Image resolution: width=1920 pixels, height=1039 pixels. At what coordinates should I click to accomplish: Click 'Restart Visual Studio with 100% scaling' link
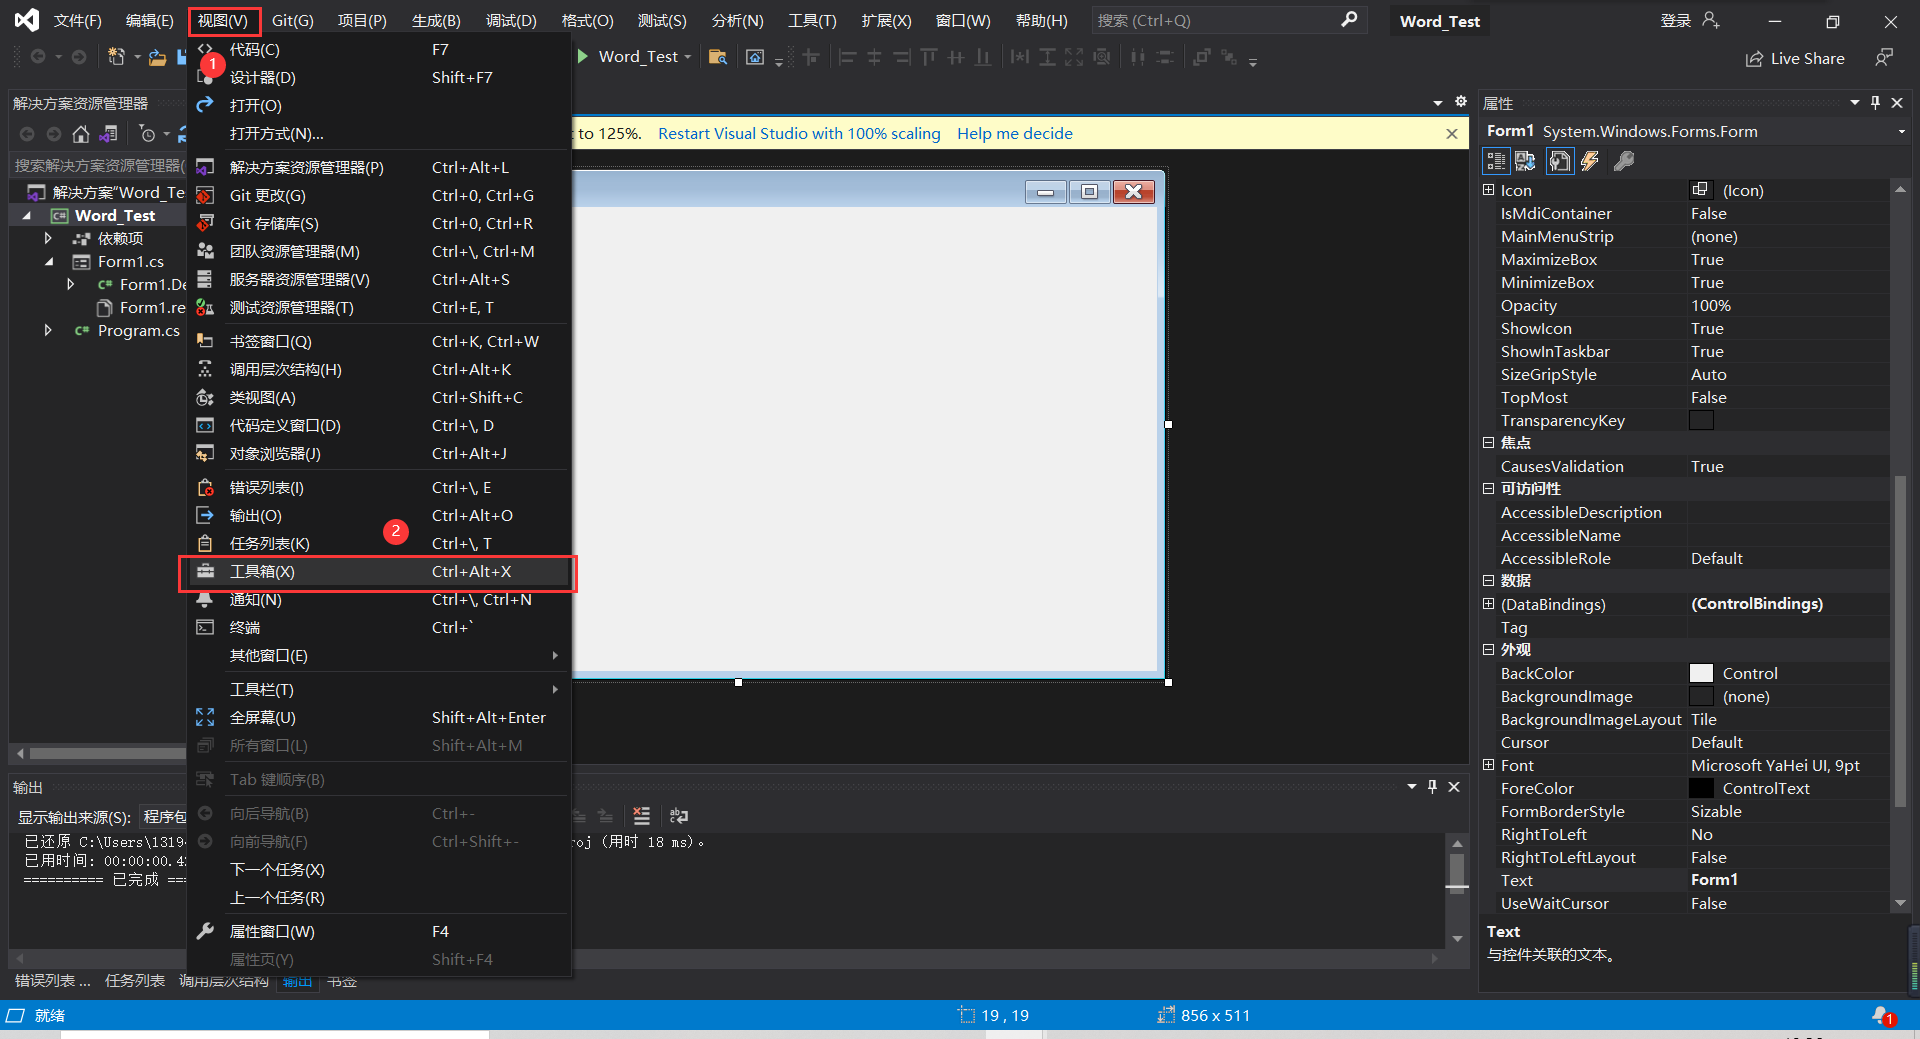pyautogui.click(x=799, y=134)
